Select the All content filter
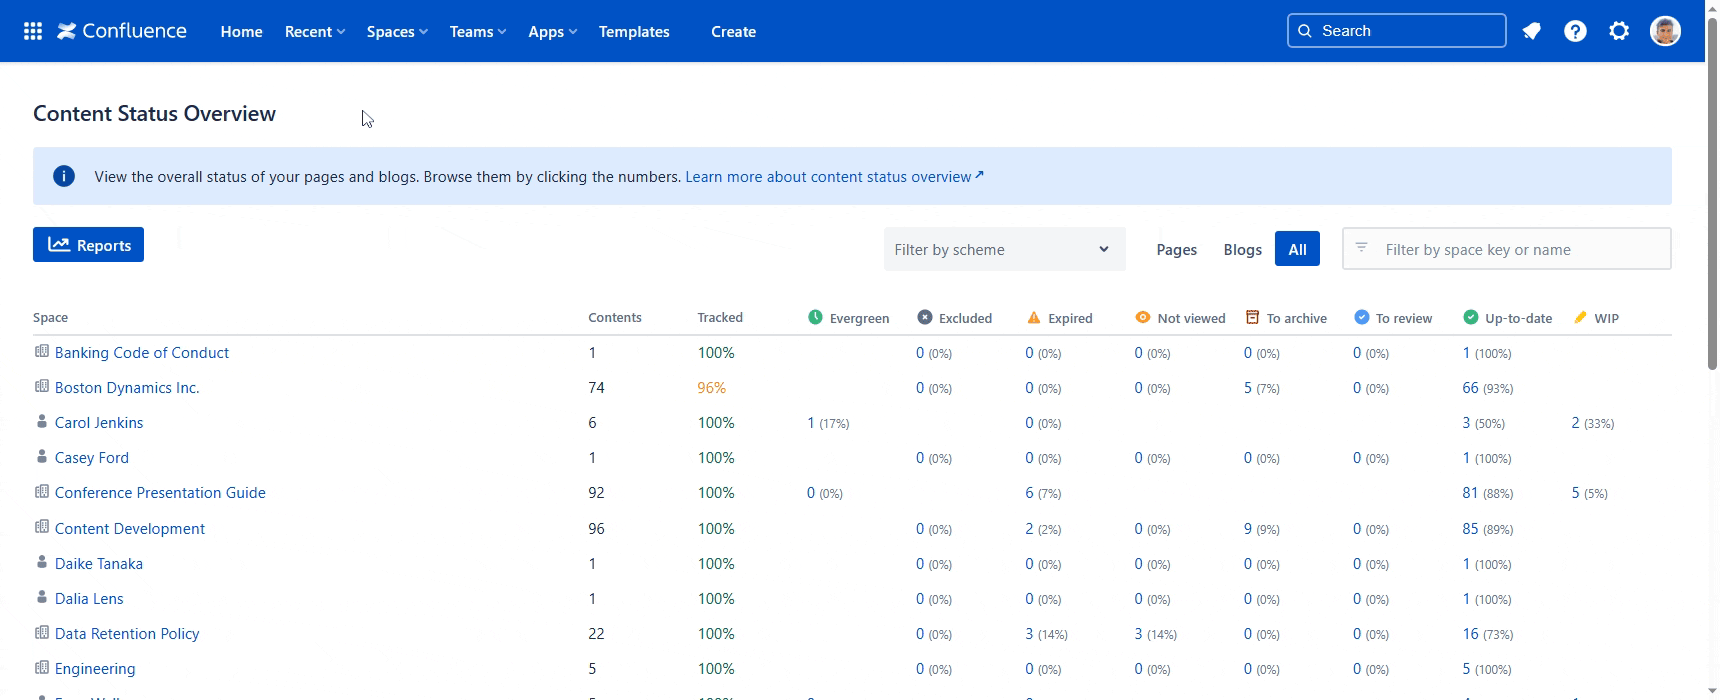 pyautogui.click(x=1297, y=250)
